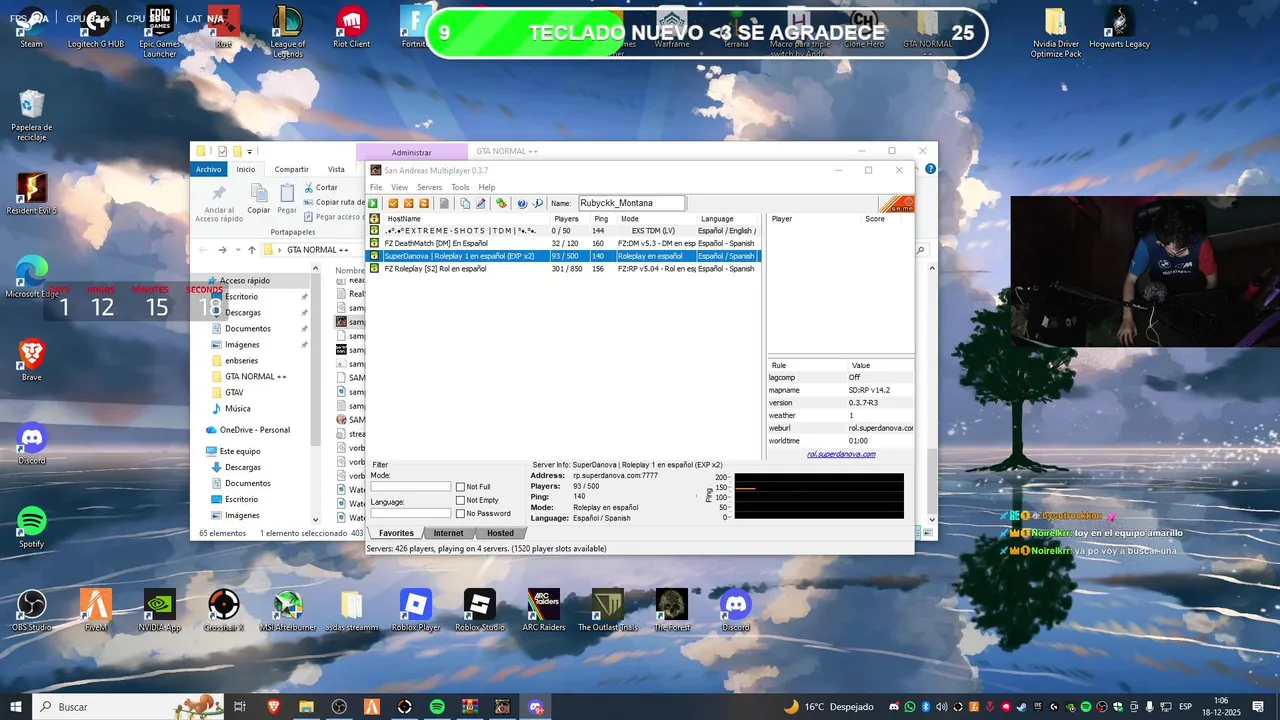
Task: Open File menu in San Andreas Multiplayer
Action: (x=376, y=187)
